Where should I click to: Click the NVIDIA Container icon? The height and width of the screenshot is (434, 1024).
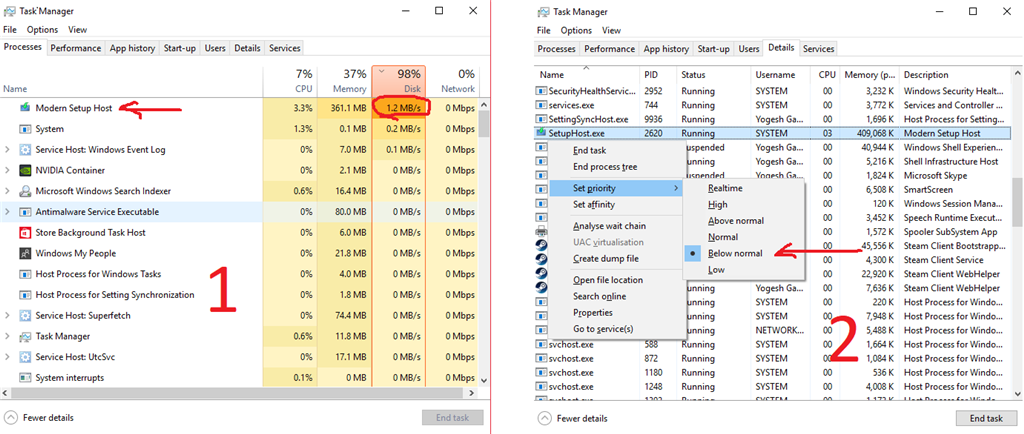[x=25, y=170]
